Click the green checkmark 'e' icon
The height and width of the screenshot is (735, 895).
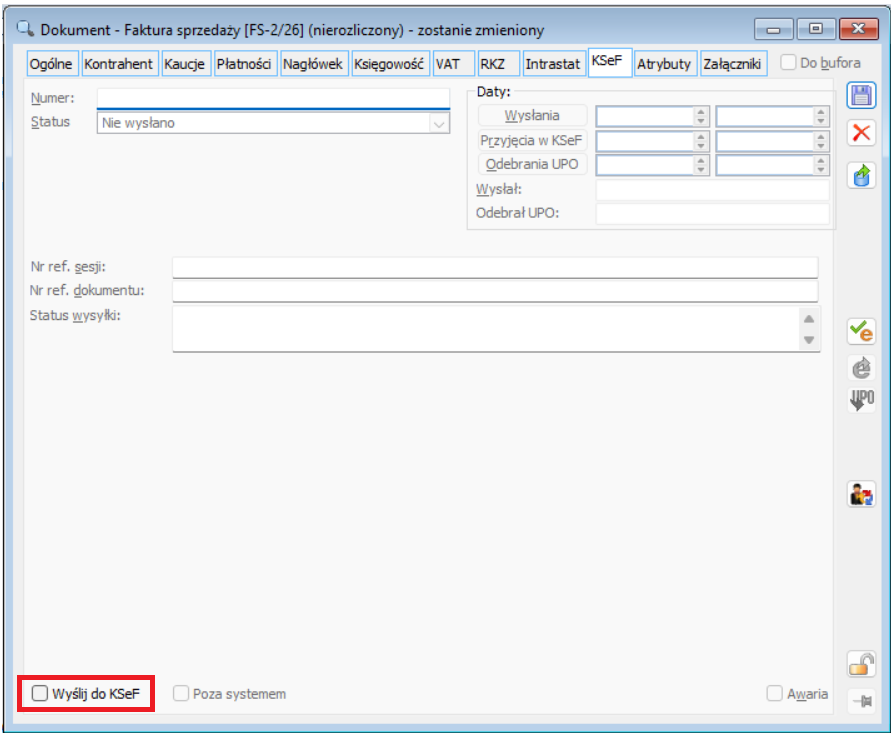click(x=860, y=331)
